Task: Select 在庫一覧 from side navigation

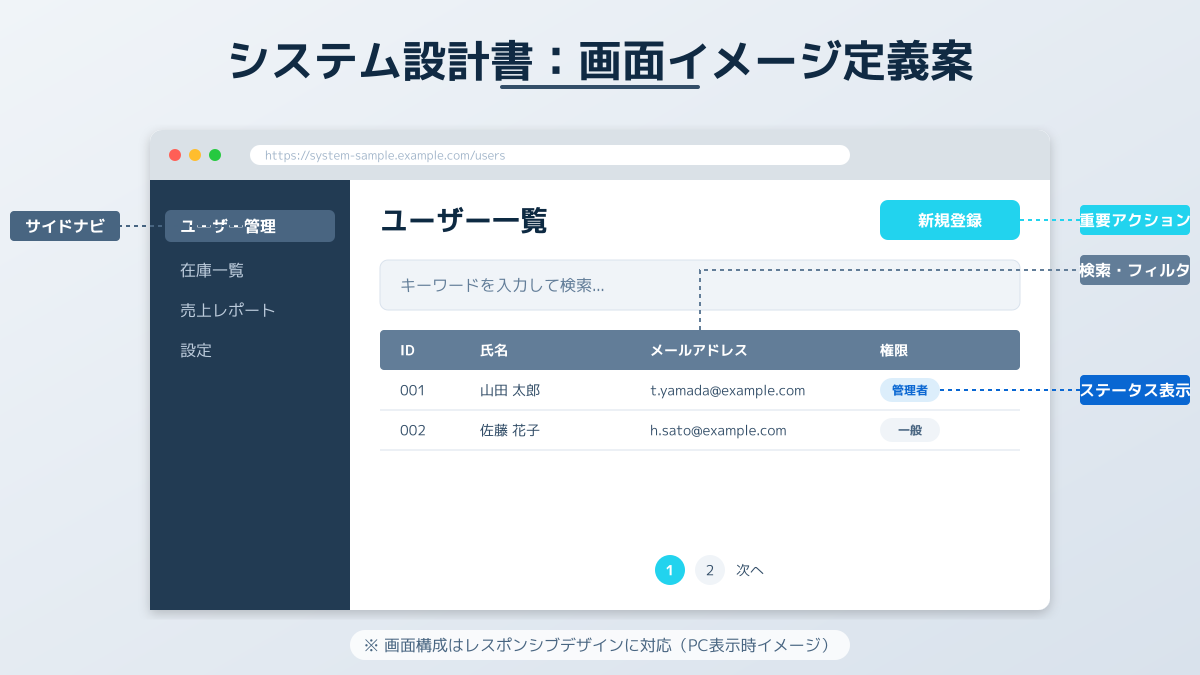Action: point(212,270)
